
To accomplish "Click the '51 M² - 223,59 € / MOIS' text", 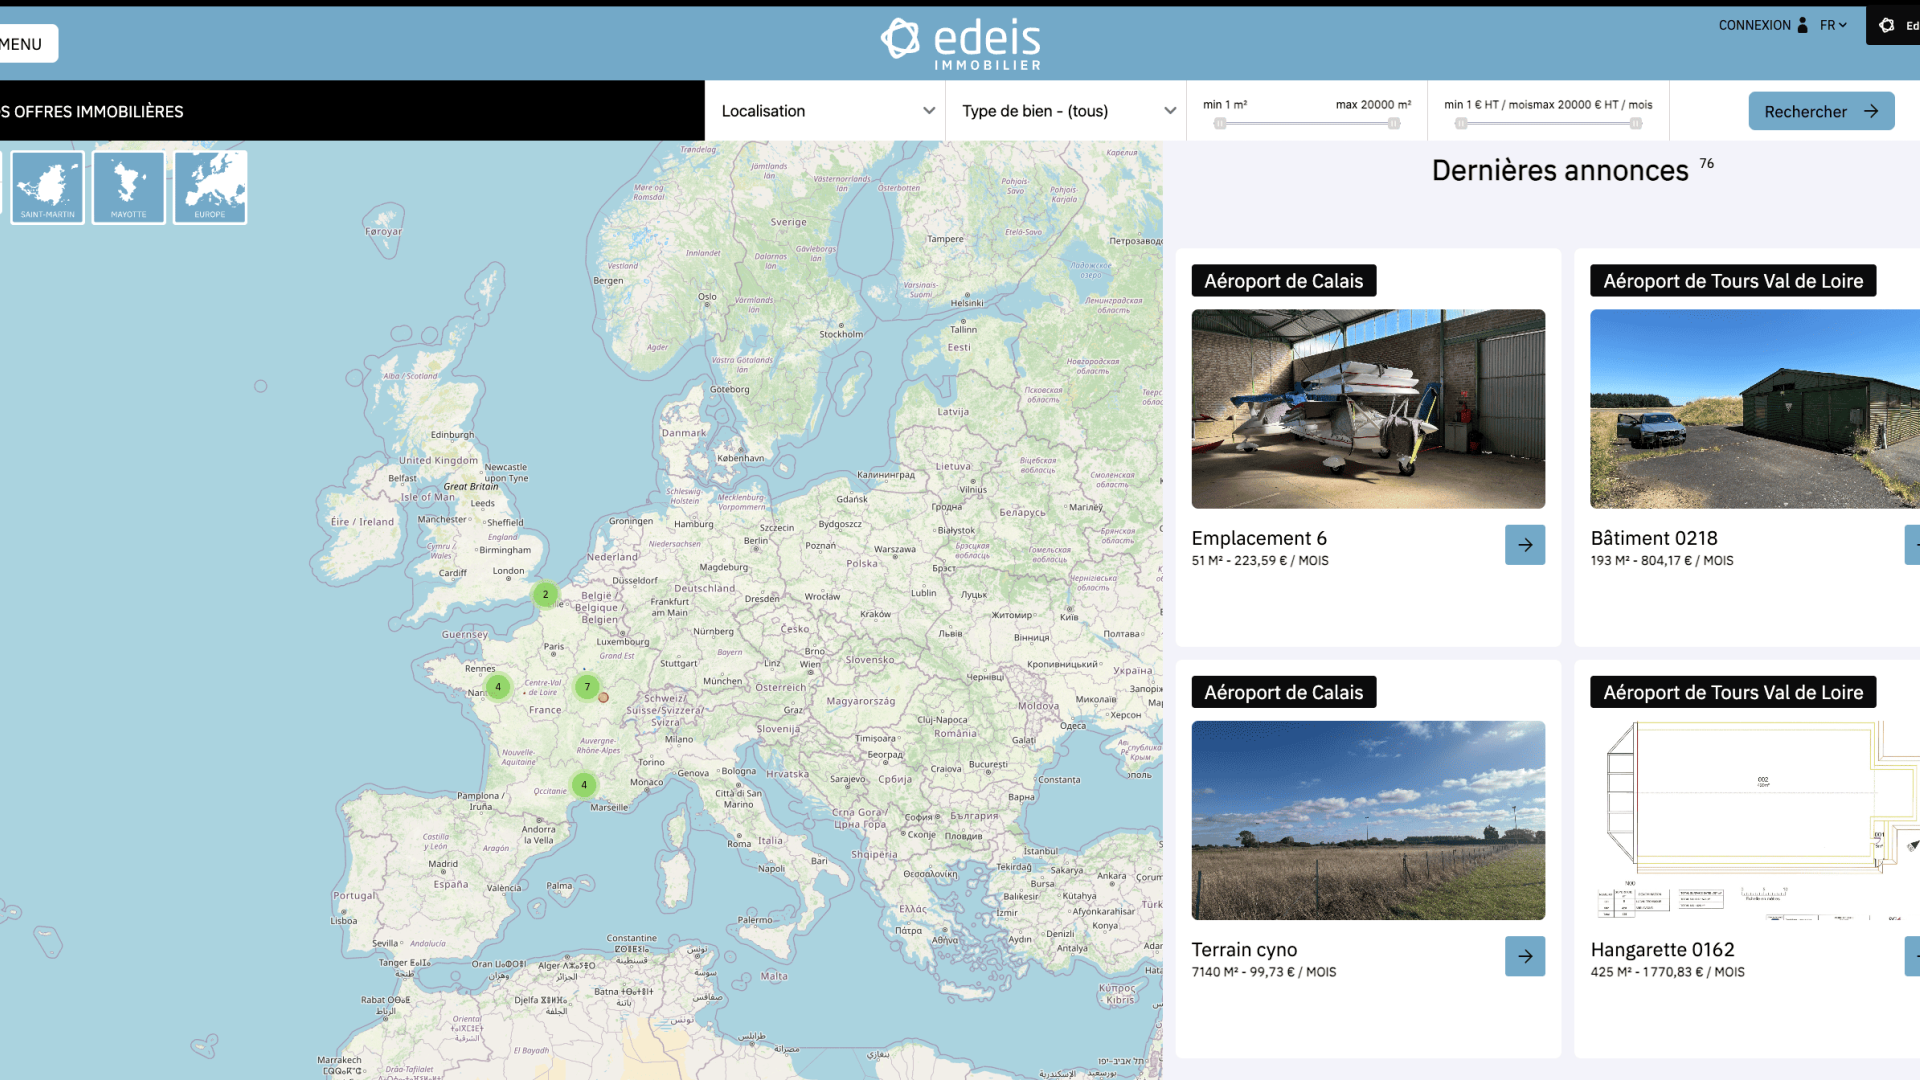I will (1260, 561).
